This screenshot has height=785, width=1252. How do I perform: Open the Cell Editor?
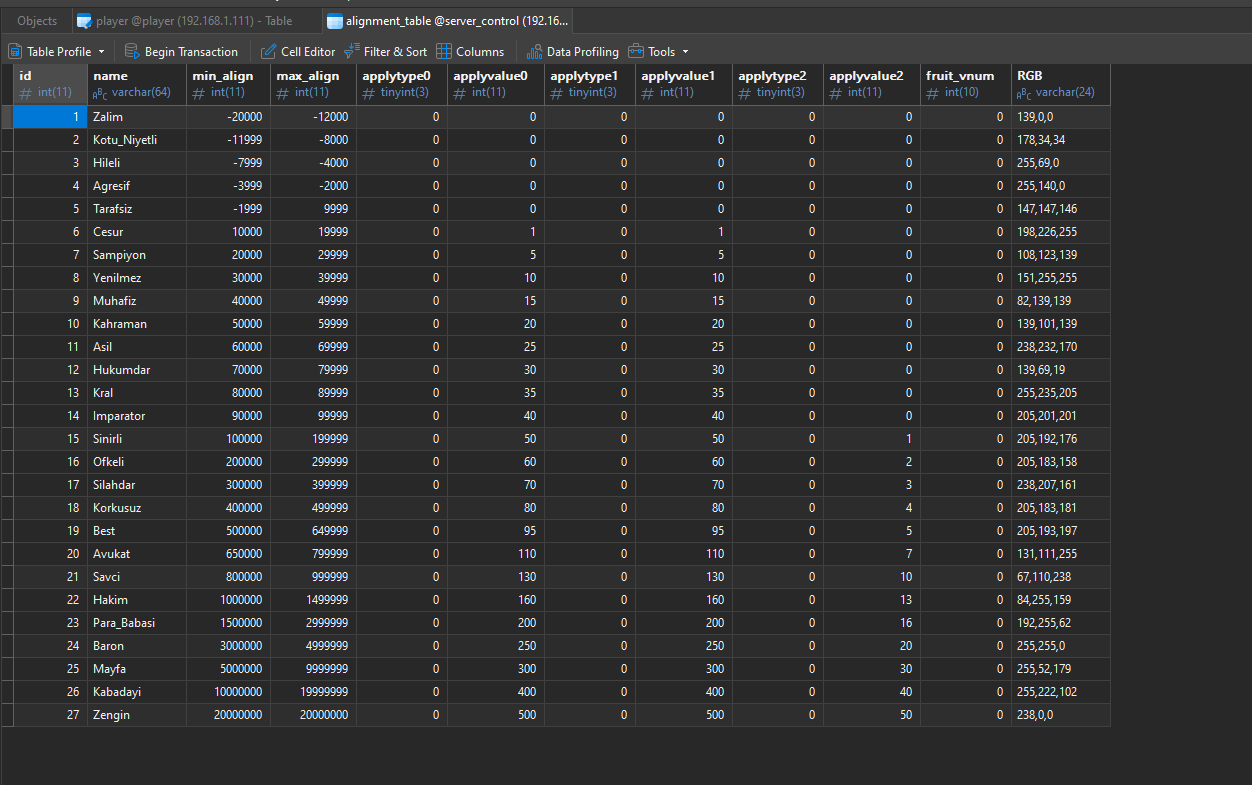(298, 51)
